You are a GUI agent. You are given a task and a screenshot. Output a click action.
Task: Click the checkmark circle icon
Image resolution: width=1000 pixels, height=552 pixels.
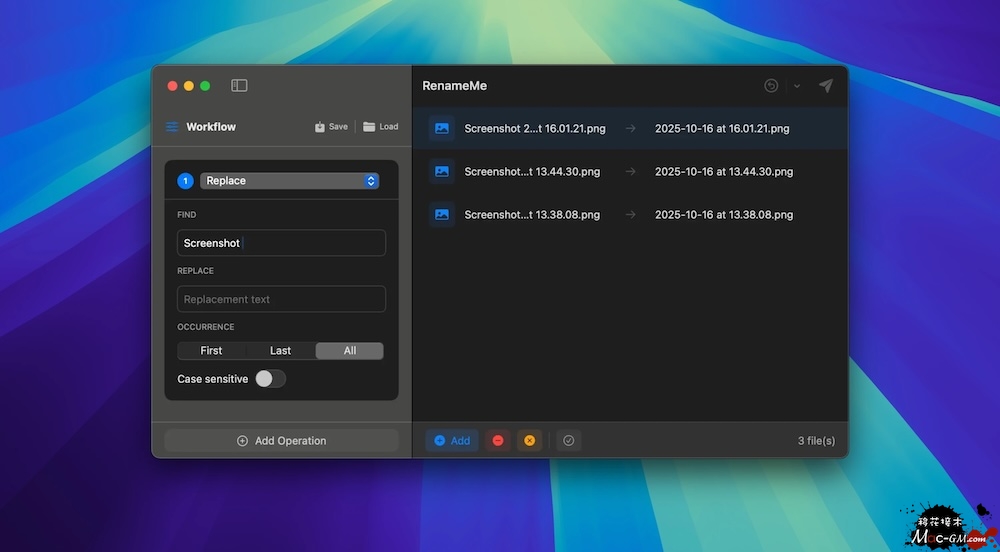tap(569, 440)
